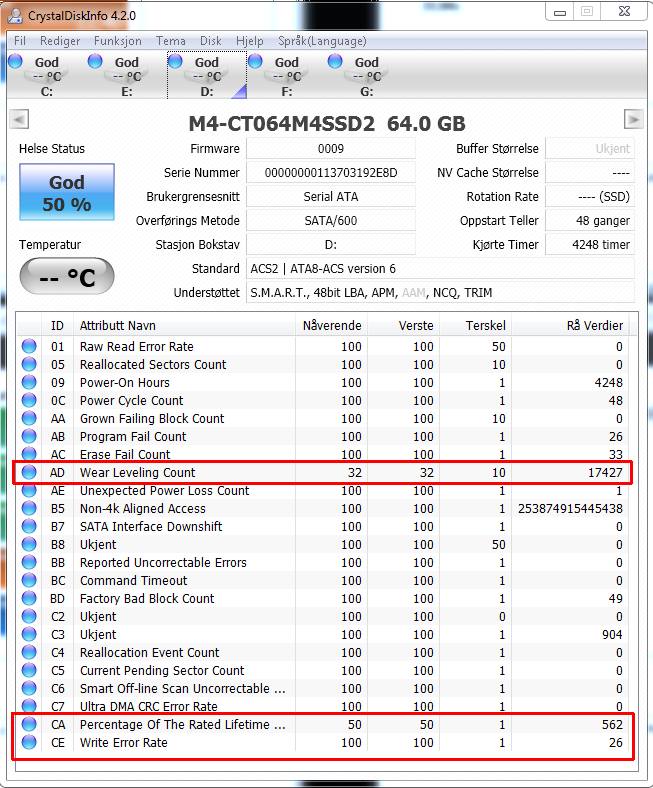Open the Disk menu

(211, 41)
